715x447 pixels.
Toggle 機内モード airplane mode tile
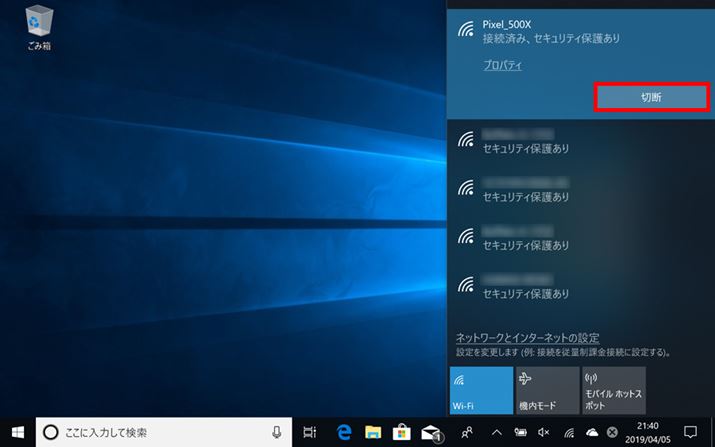tap(546, 390)
